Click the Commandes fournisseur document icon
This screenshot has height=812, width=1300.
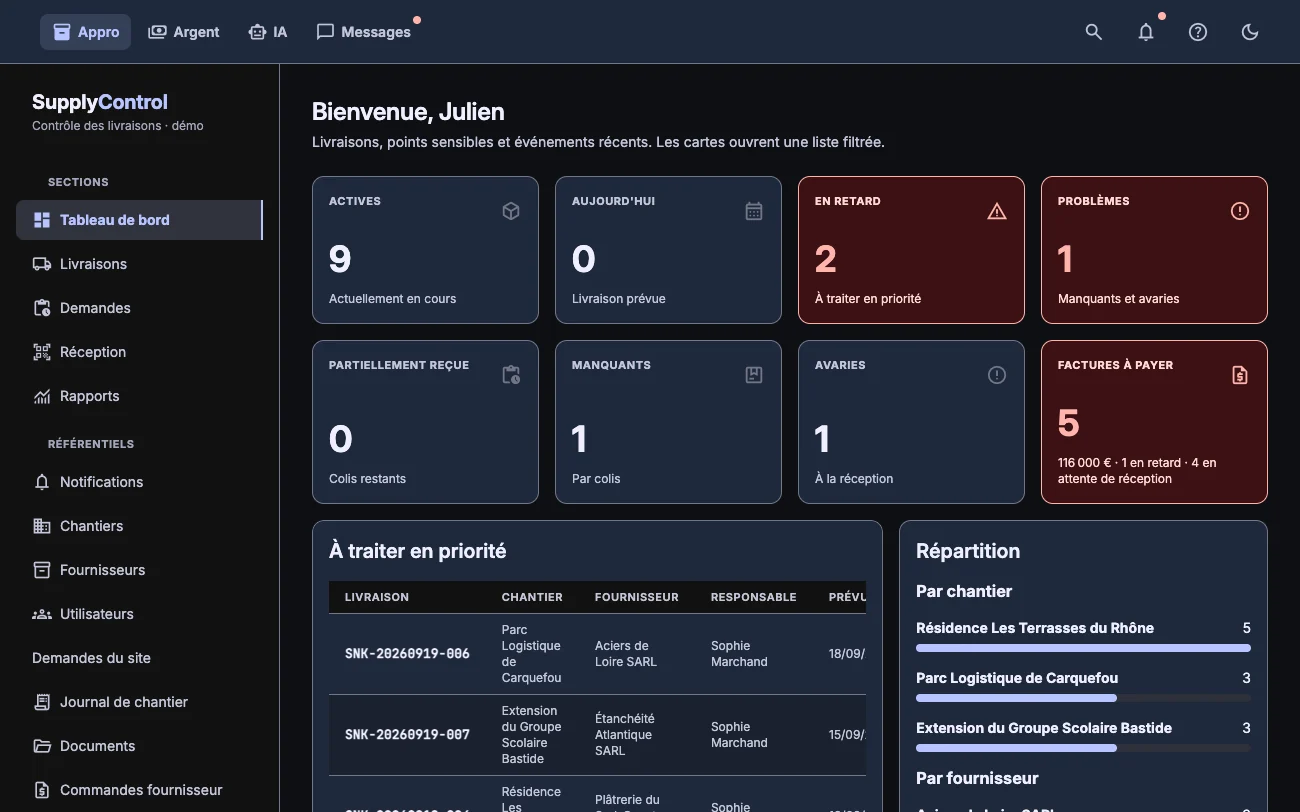(42, 790)
